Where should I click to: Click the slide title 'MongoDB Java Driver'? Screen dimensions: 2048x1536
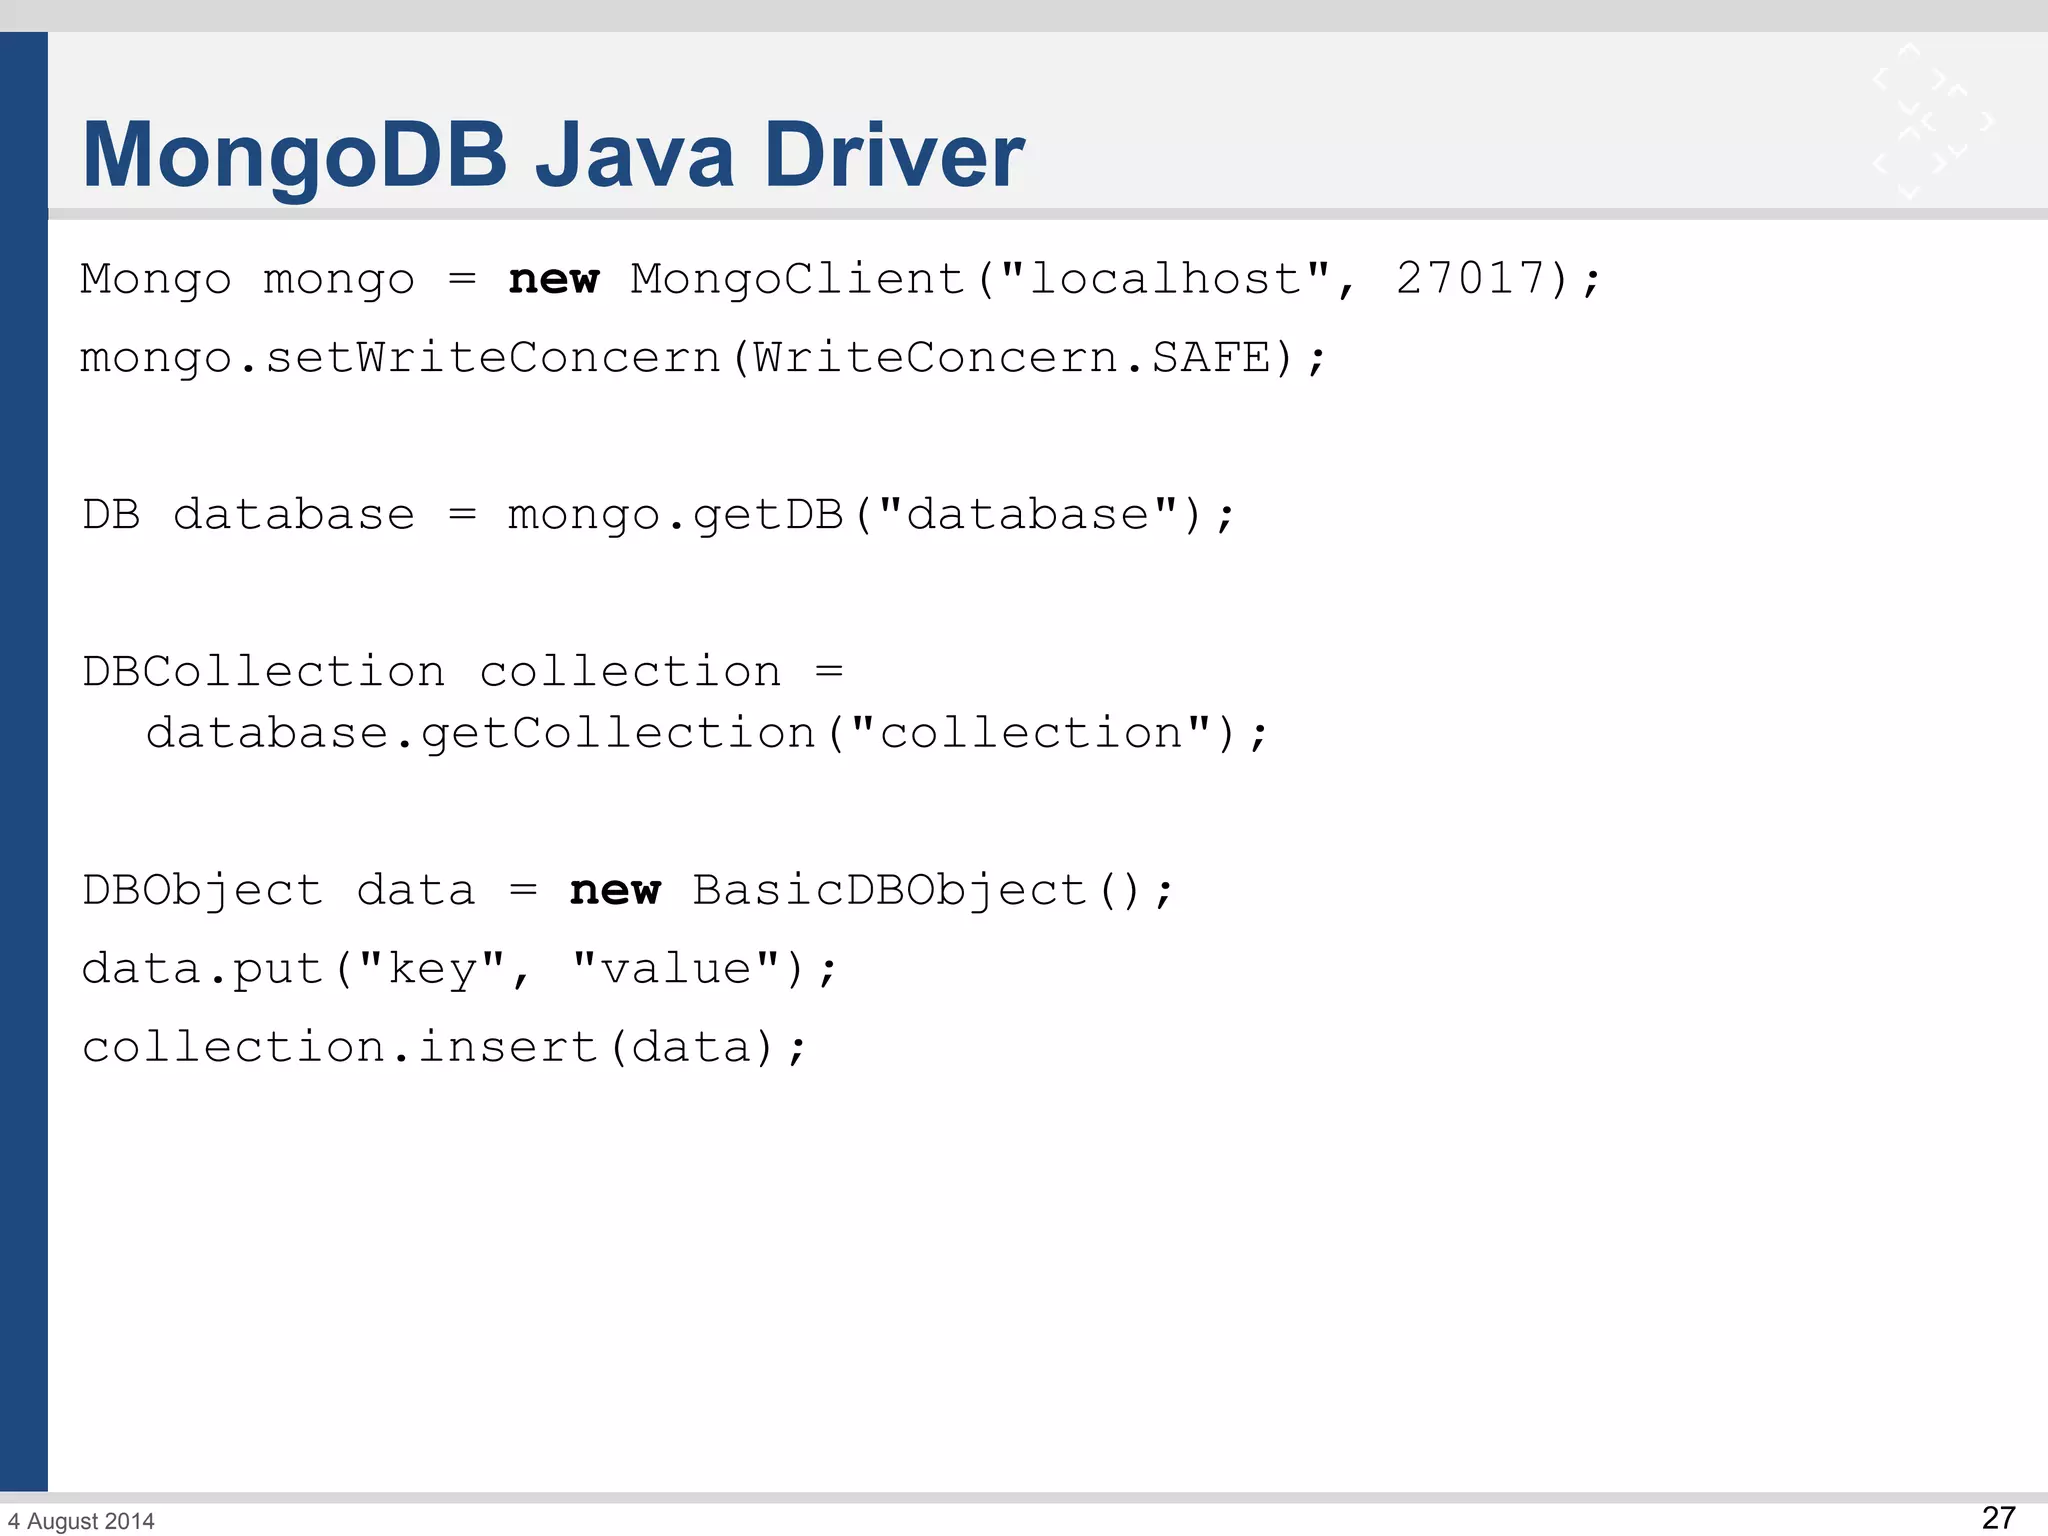pyautogui.click(x=553, y=155)
